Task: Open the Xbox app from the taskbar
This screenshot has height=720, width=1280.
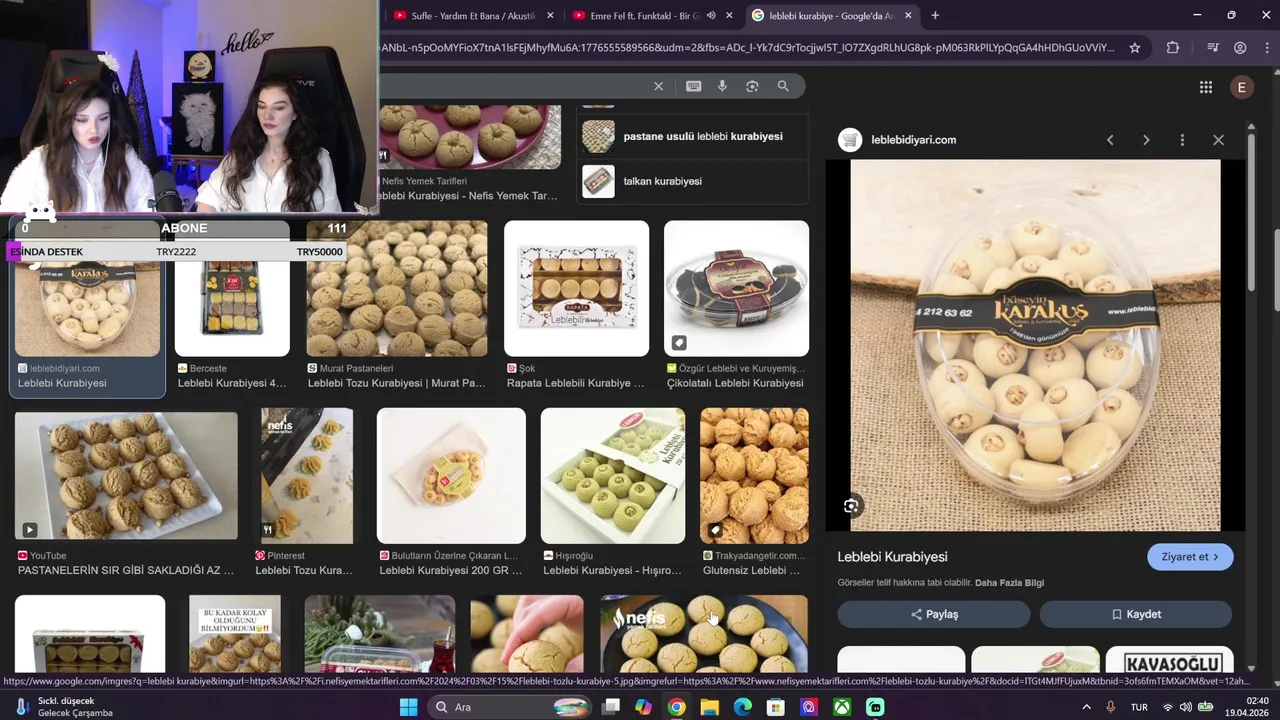Action: (x=842, y=707)
